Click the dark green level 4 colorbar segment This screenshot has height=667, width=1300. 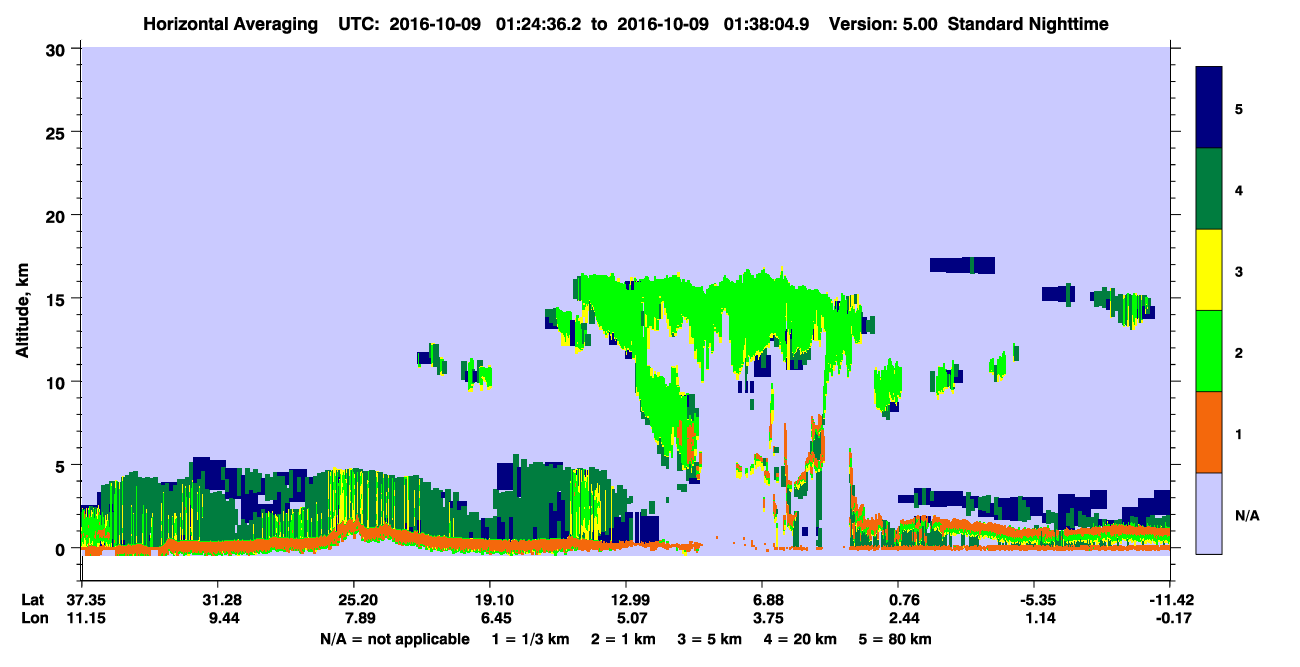(x=1209, y=189)
